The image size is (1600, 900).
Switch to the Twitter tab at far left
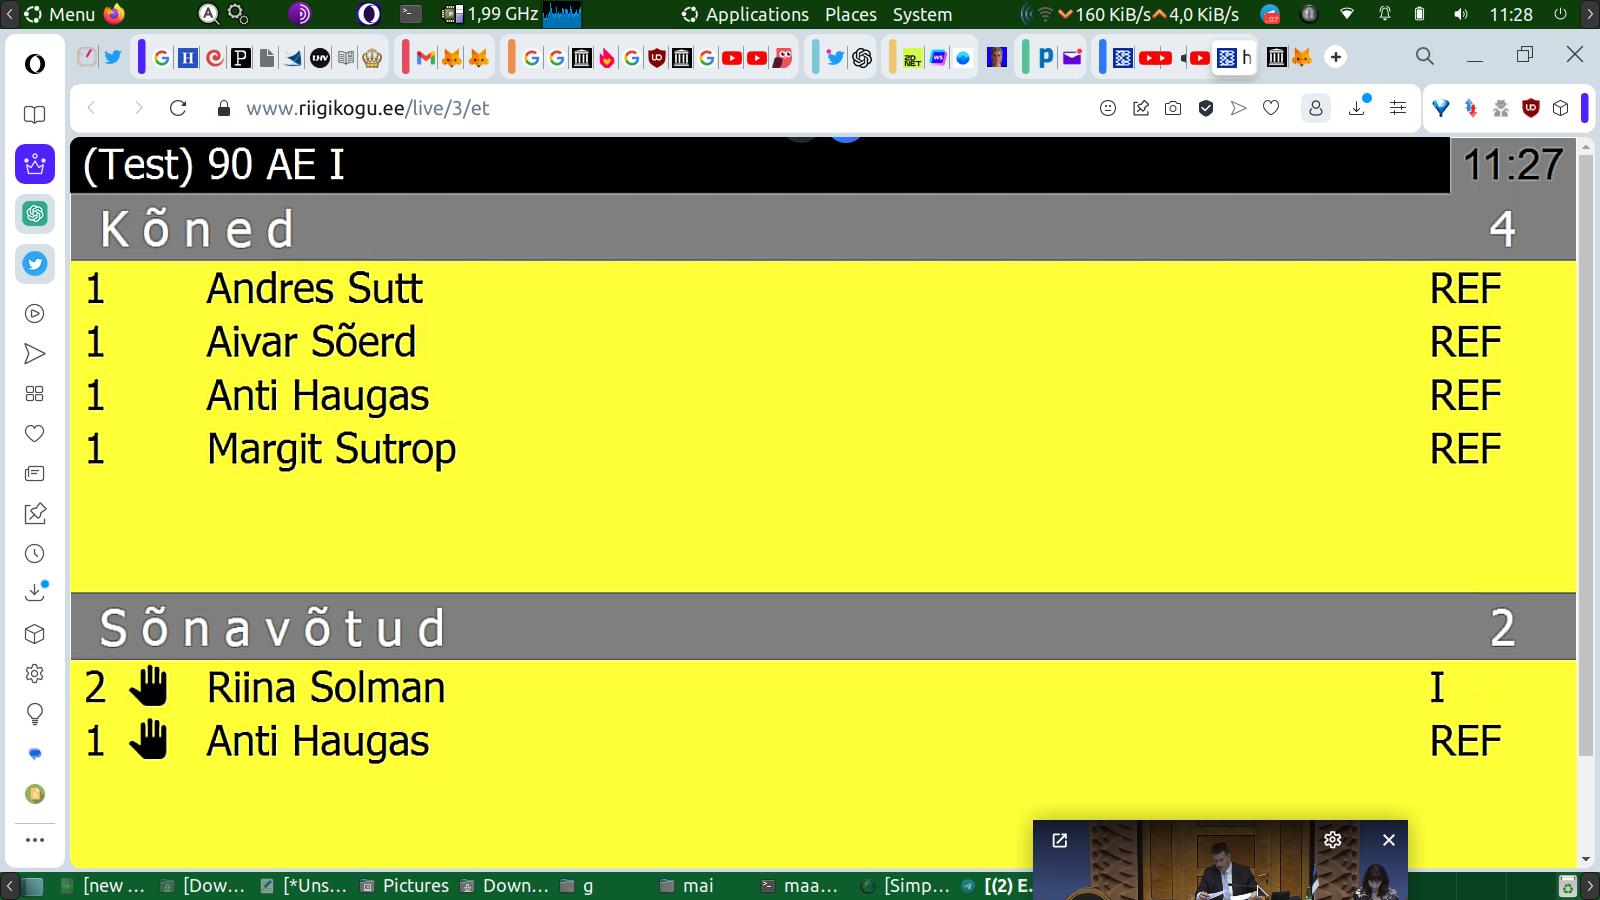(113, 57)
